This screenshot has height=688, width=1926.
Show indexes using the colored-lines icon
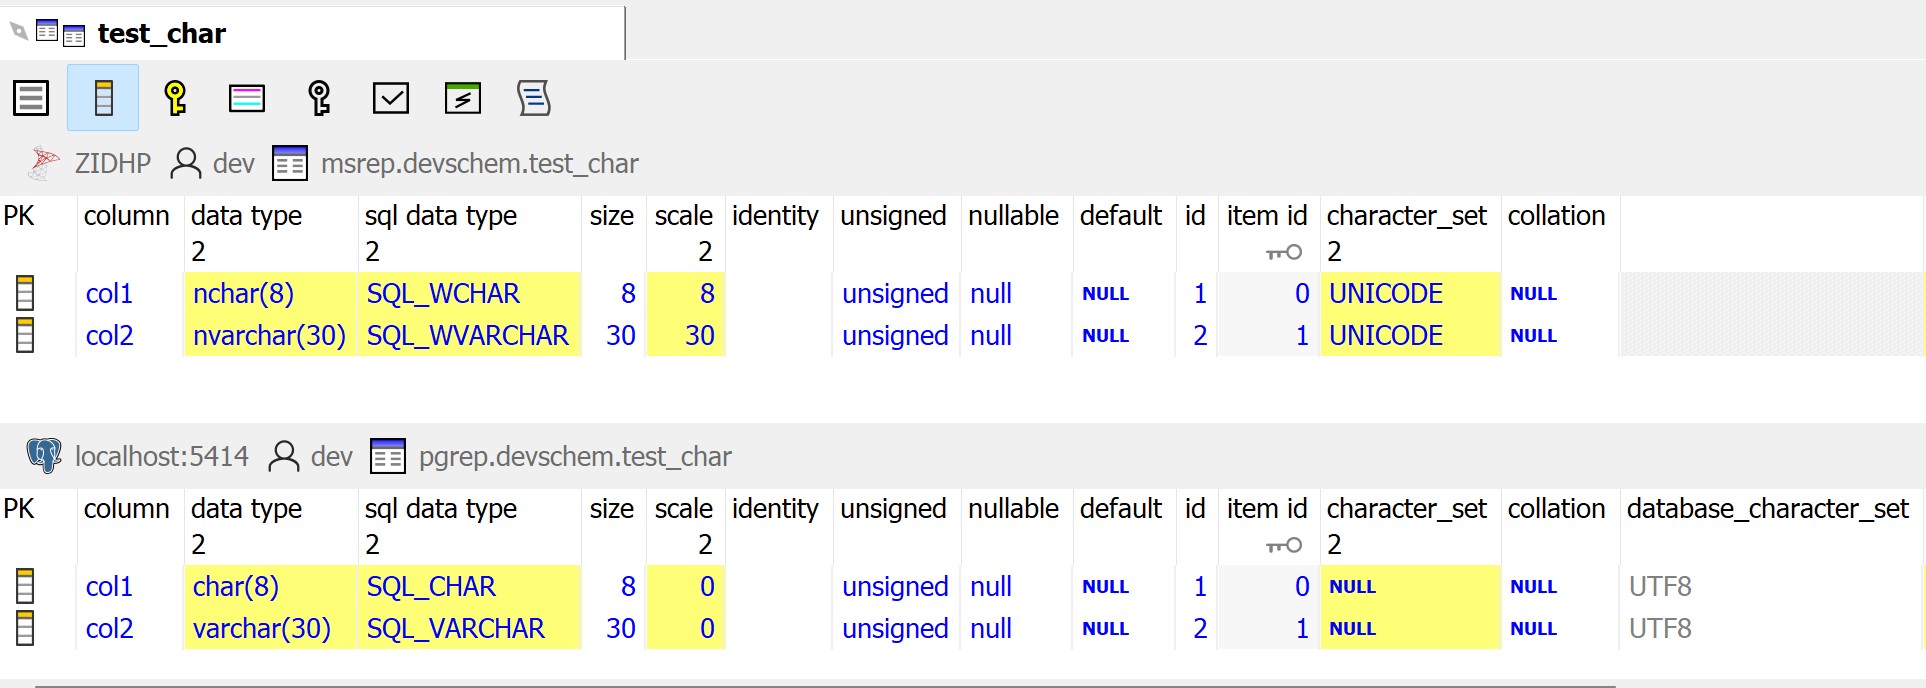click(247, 98)
